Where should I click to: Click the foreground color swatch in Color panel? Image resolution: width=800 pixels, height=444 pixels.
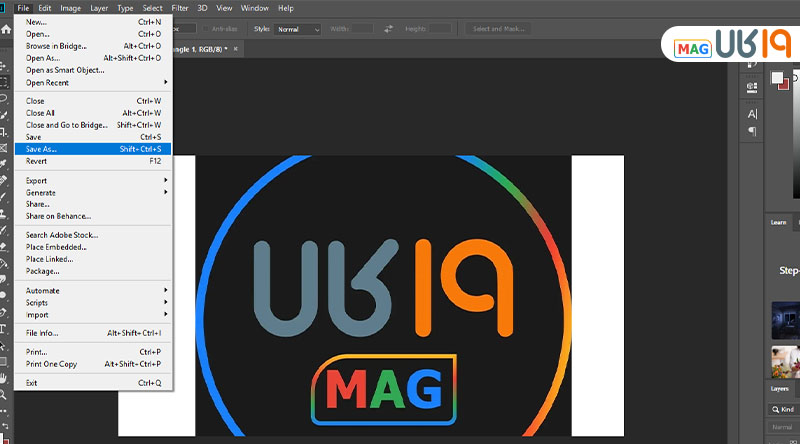tap(777, 78)
